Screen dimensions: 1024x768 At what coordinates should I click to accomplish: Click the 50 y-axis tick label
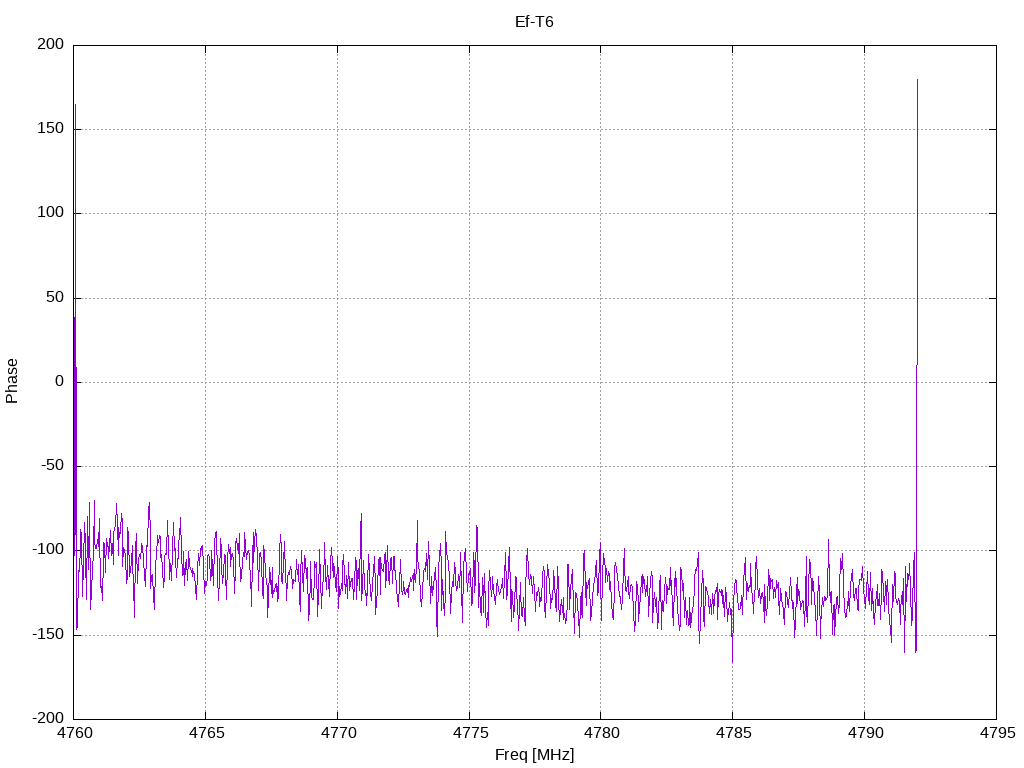pos(56,298)
